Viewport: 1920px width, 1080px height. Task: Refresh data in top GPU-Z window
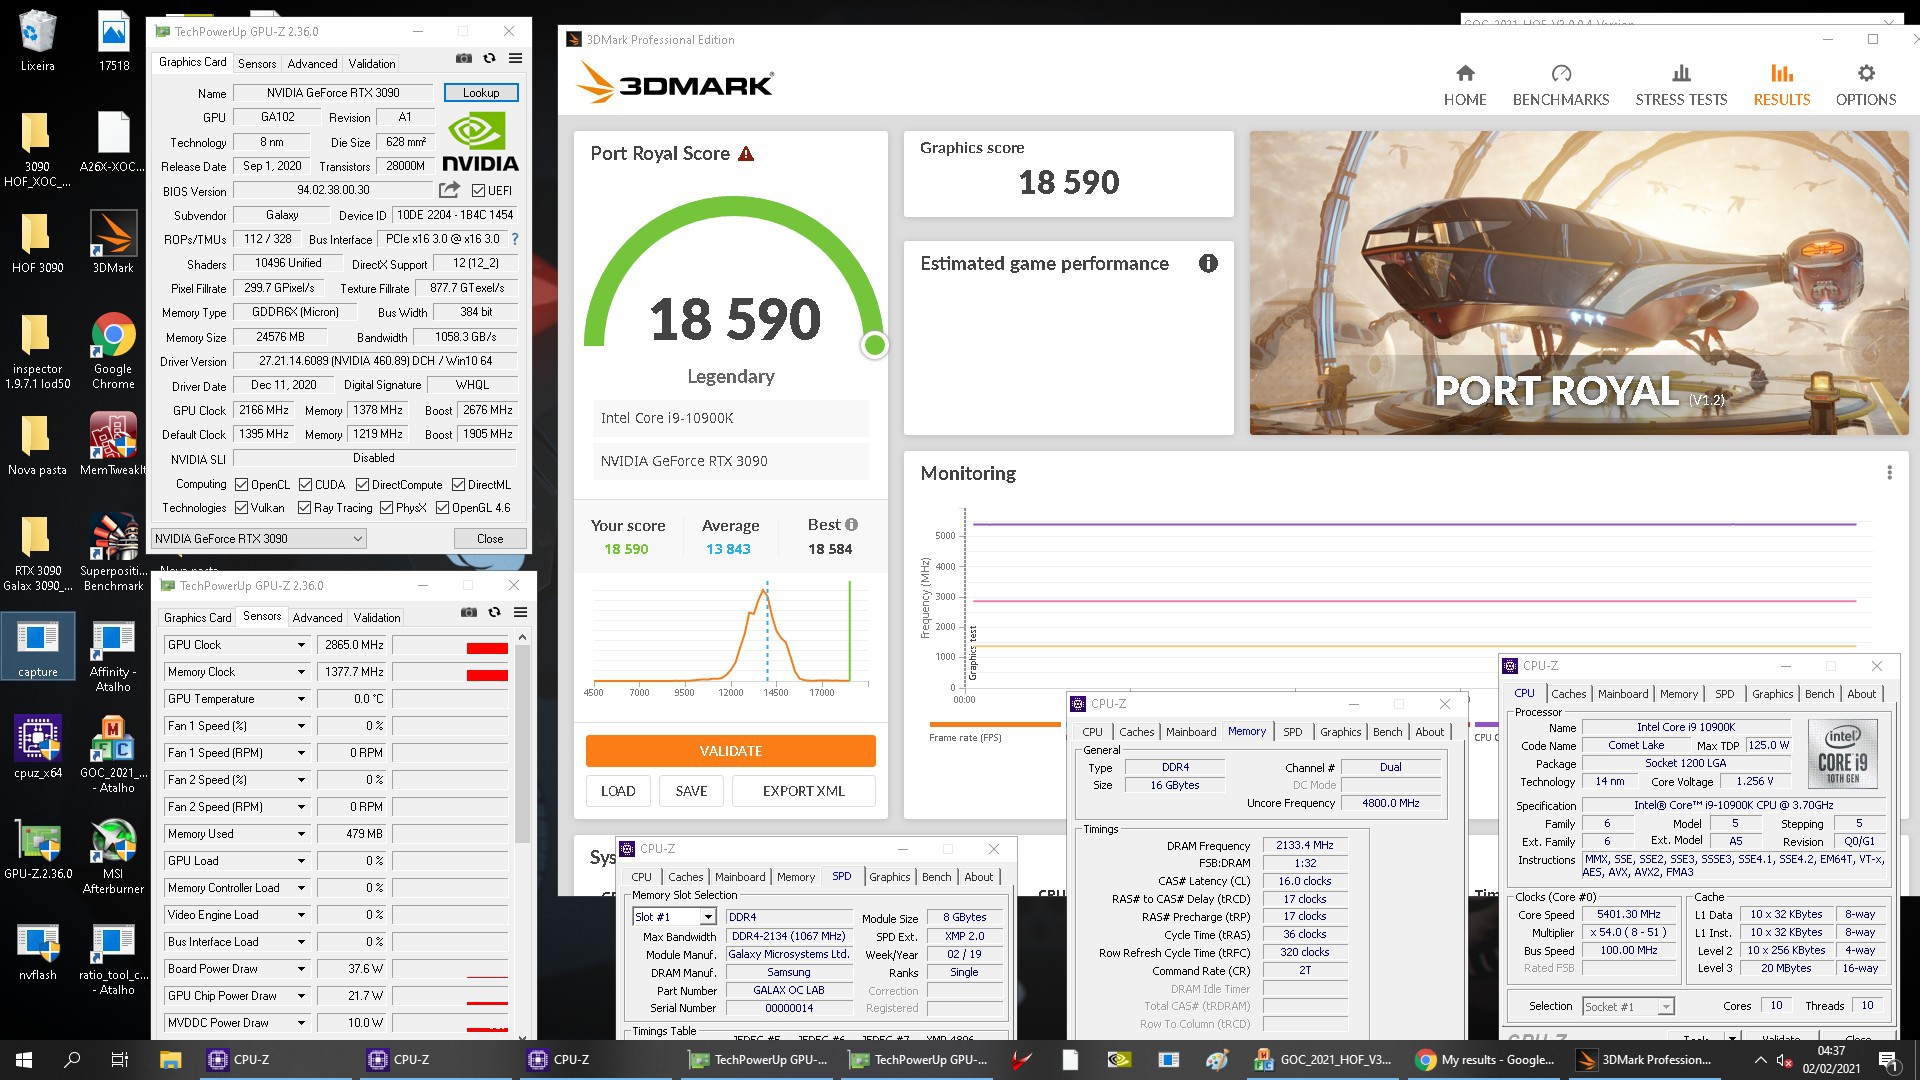pyautogui.click(x=489, y=58)
